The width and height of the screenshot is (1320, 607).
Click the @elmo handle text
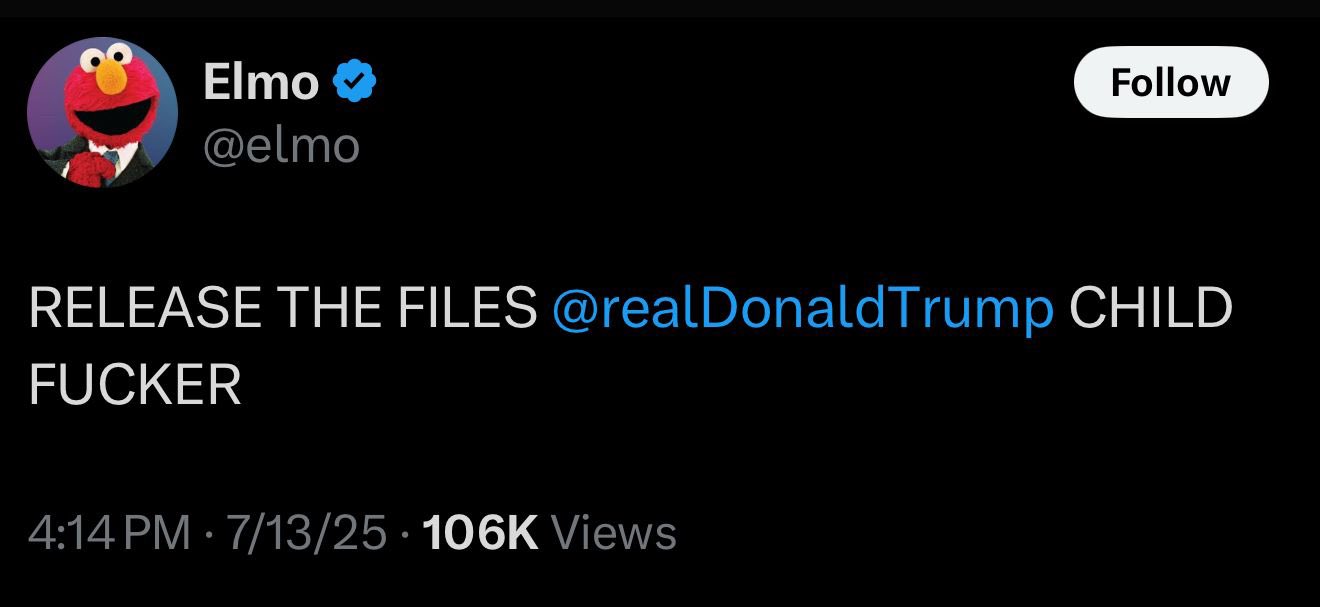click(x=281, y=146)
